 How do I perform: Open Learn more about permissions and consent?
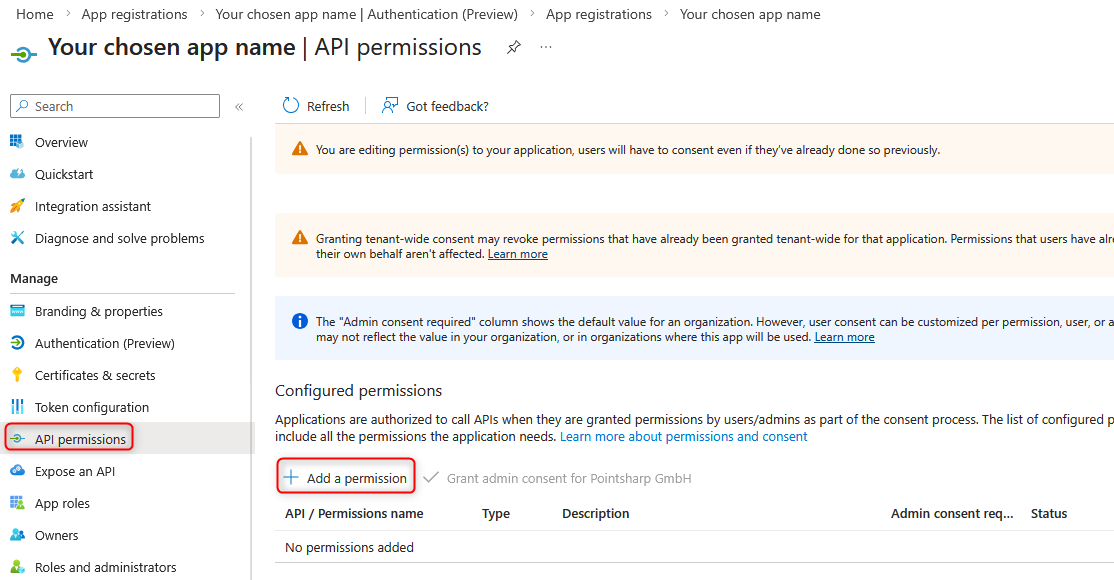coord(683,437)
